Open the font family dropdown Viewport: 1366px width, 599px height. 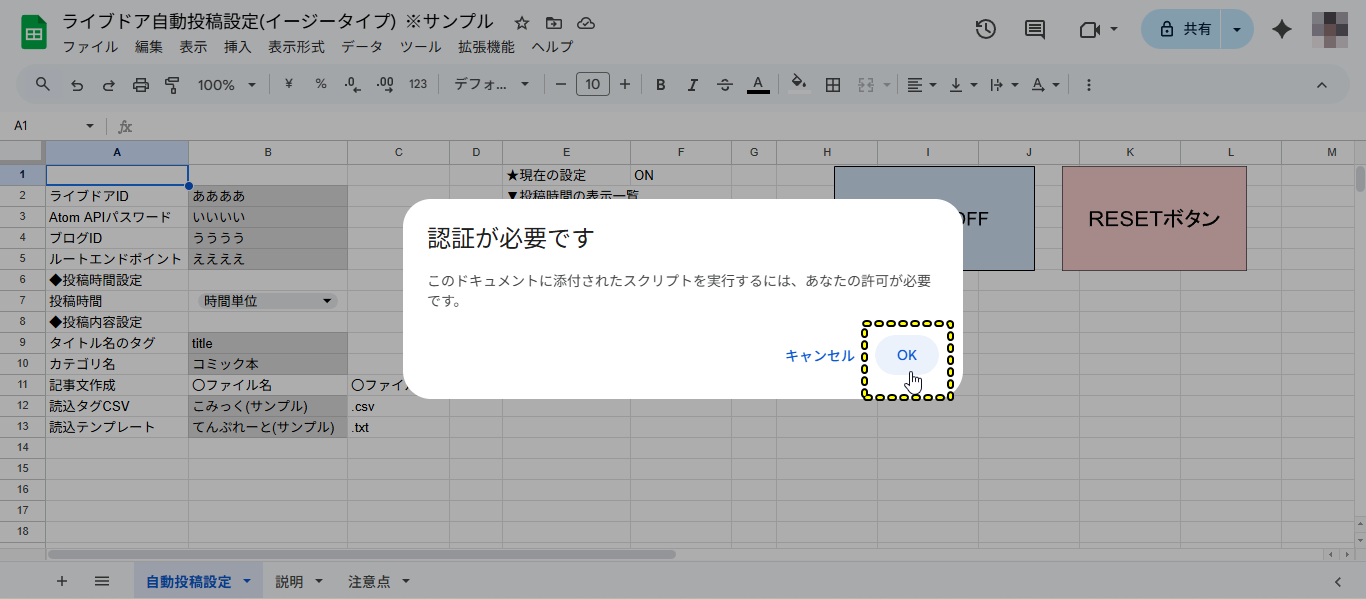click(491, 85)
